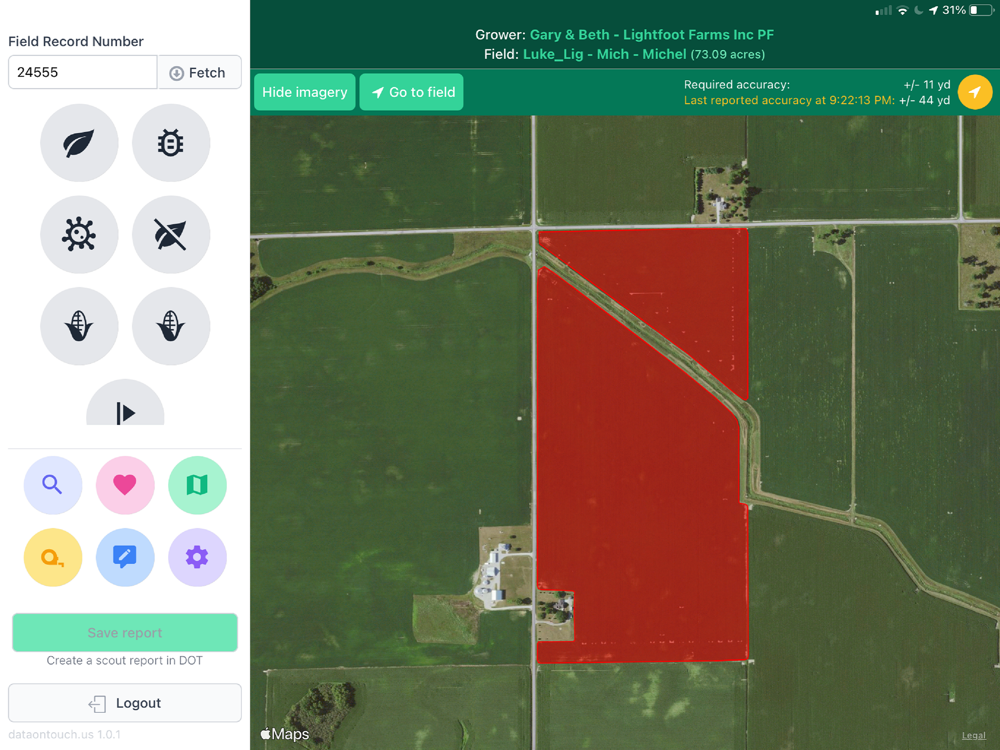The image size is (1000, 750).
Task: Tap the play-skip arrow icon
Action: pyautogui.click(x=125, y=403)
